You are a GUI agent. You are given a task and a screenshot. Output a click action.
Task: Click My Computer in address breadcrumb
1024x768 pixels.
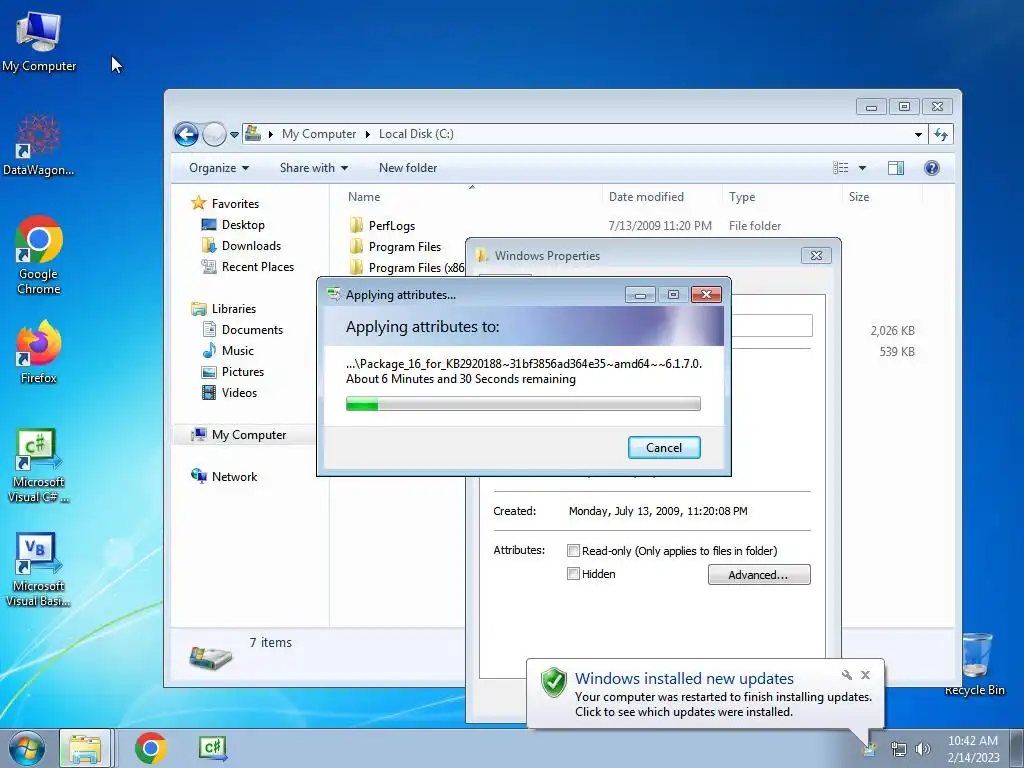coord(319,135)
